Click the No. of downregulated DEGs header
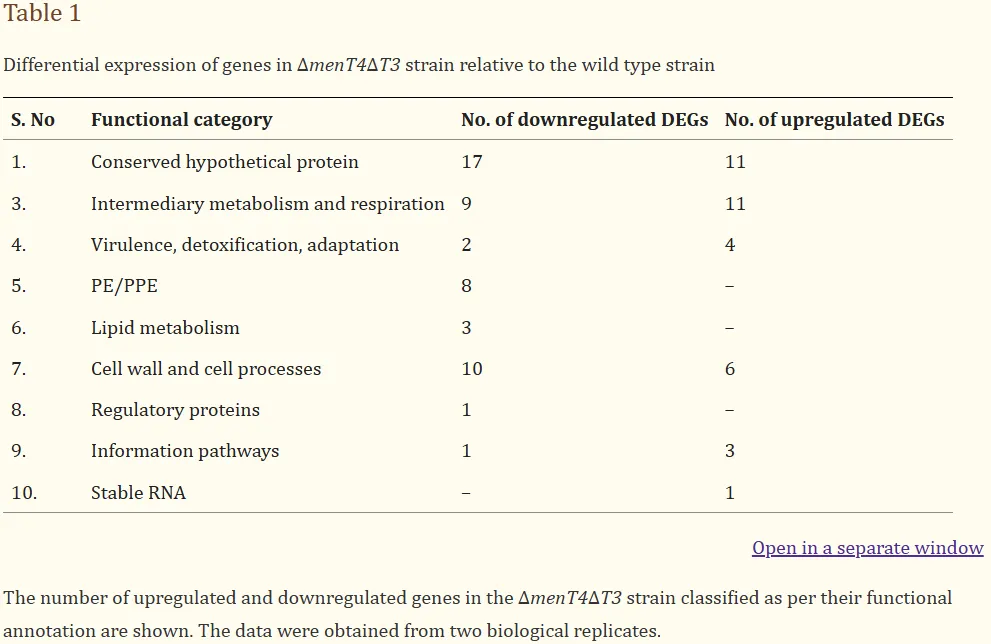Screen dimensions: 991x644 [x=584, y=120]
